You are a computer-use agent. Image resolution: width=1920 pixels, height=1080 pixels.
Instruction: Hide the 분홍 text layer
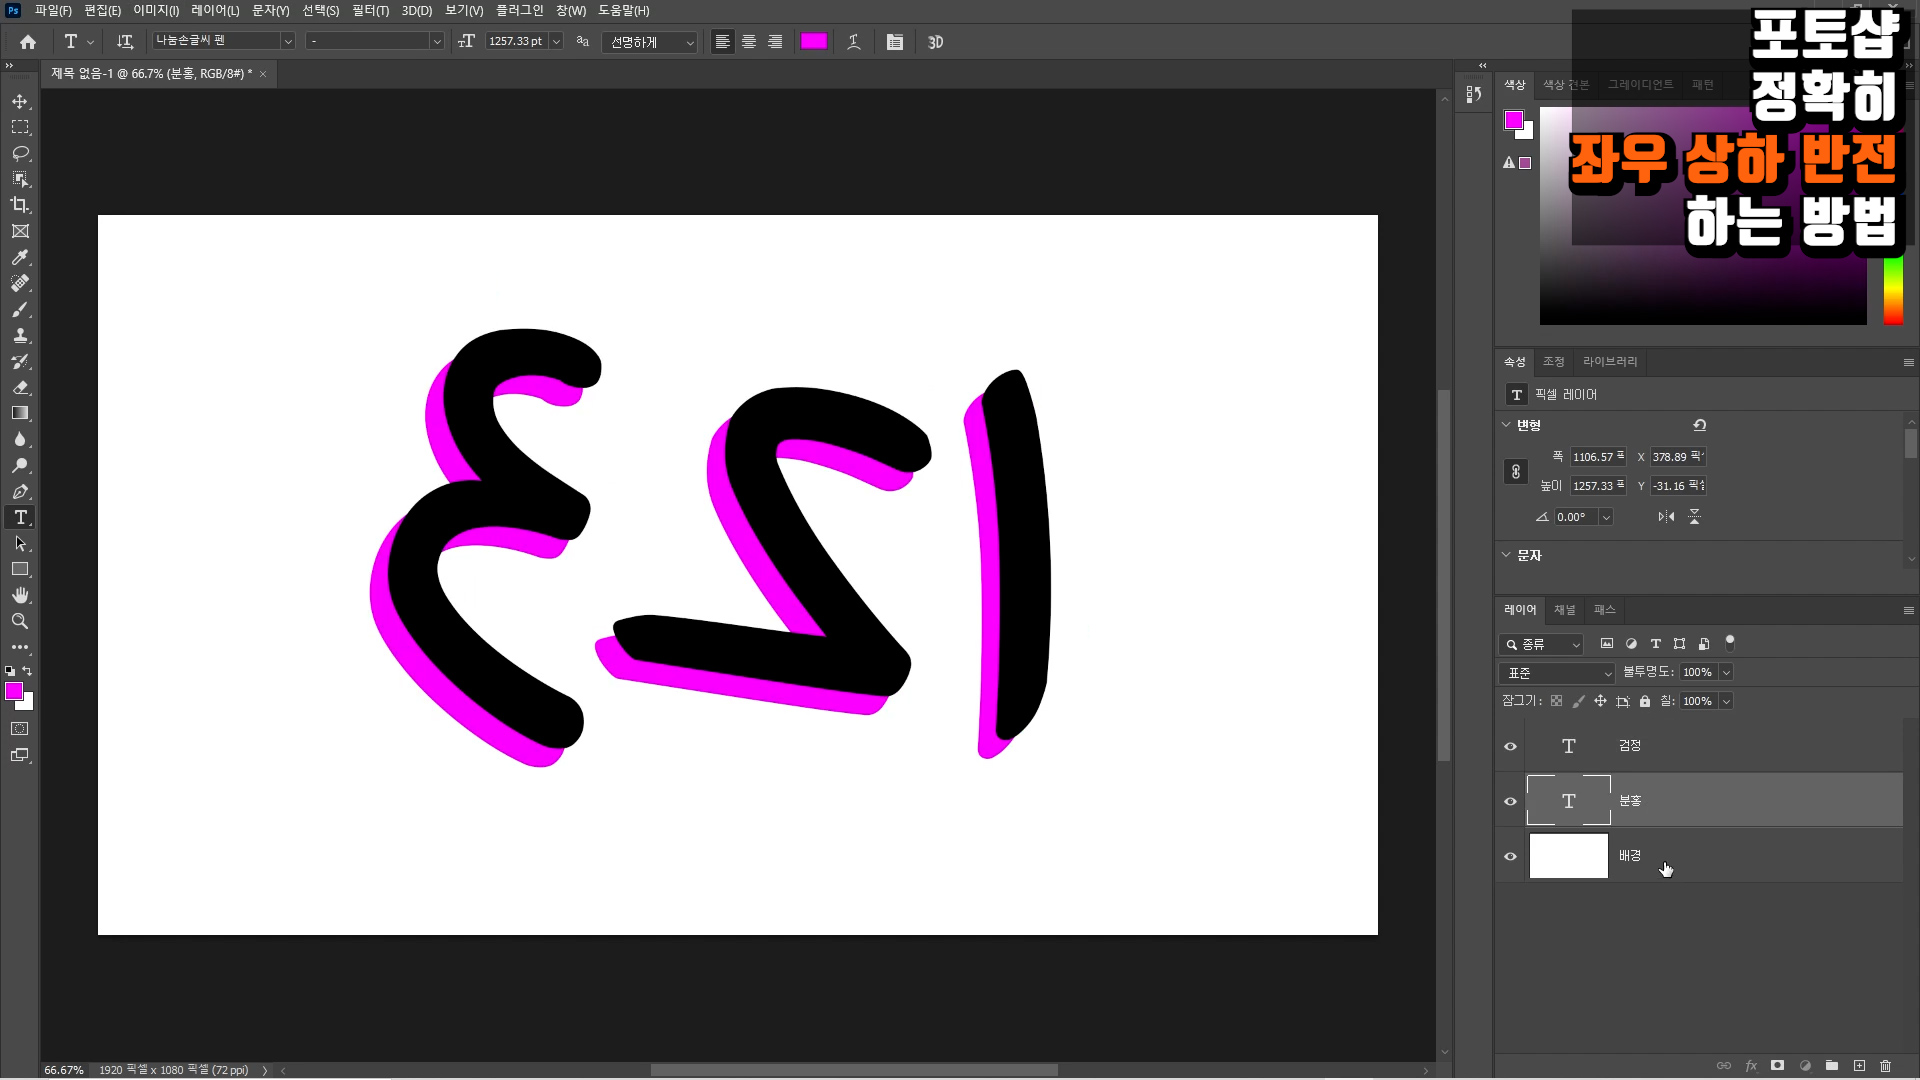pos(1510,801)
